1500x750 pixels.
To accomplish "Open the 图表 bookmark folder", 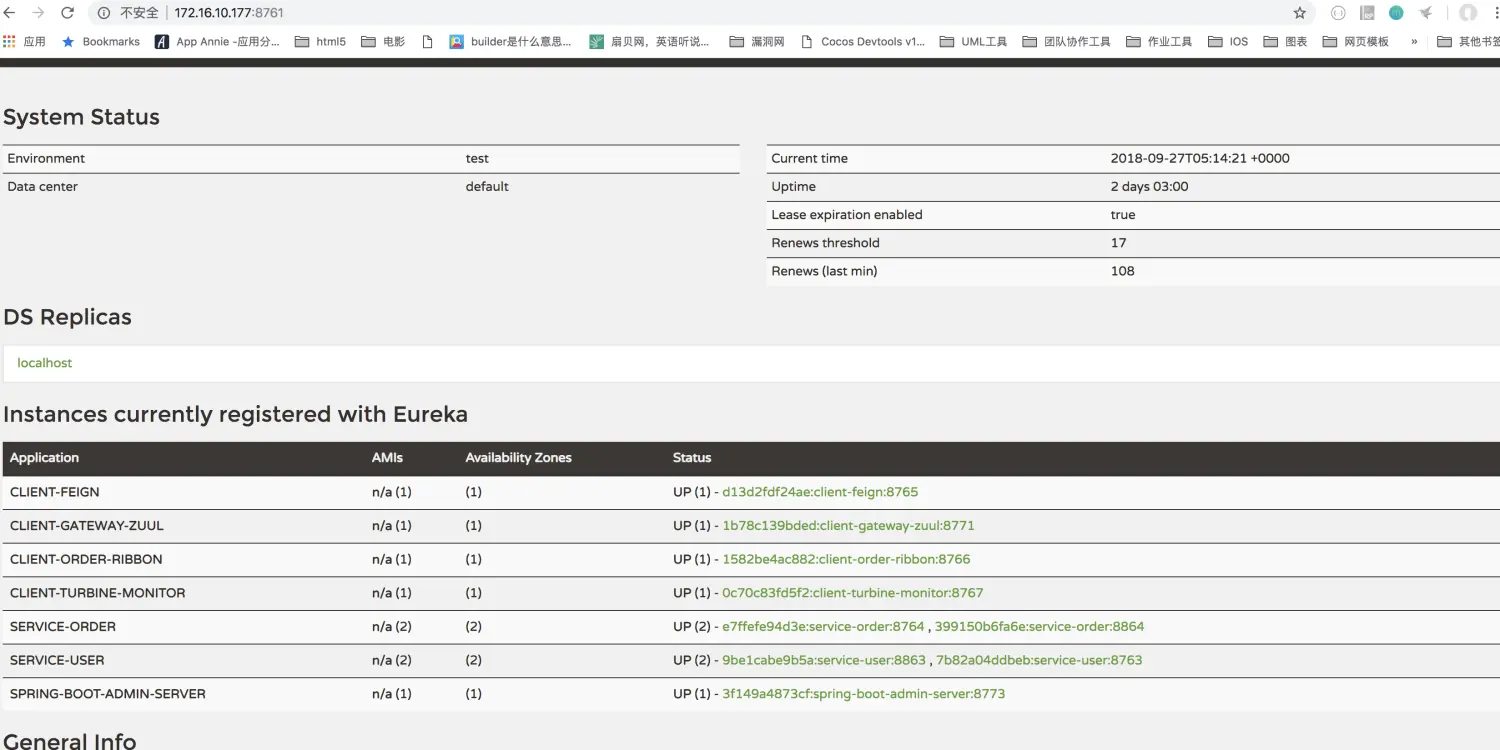I will pos(1286,42).
